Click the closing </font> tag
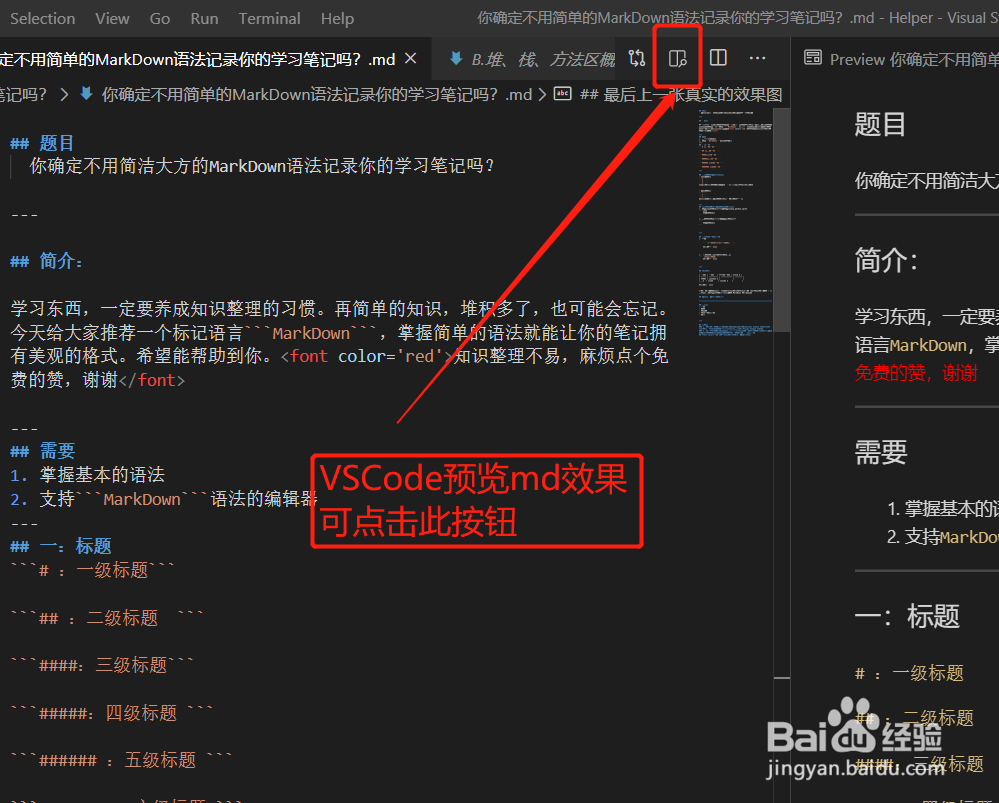This screenshot has width=999, height=803. (152, 380)
